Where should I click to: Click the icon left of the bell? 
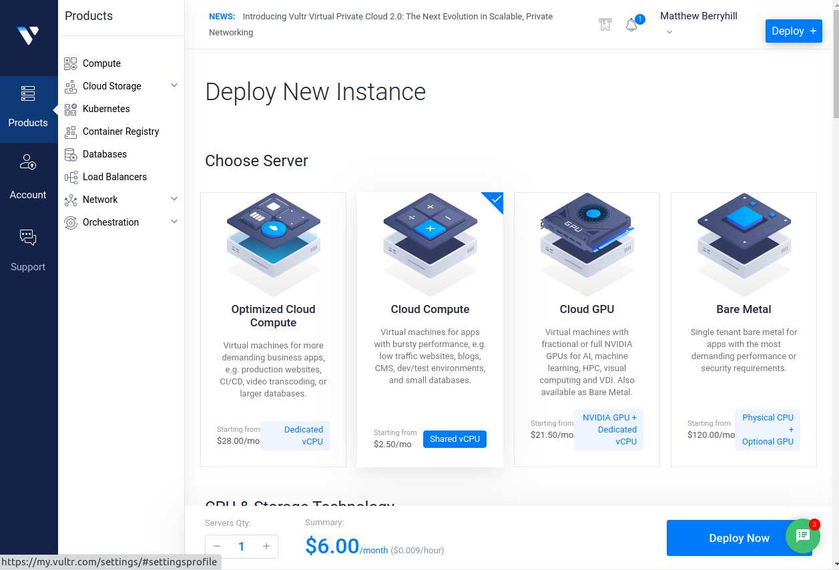point(605,24)
